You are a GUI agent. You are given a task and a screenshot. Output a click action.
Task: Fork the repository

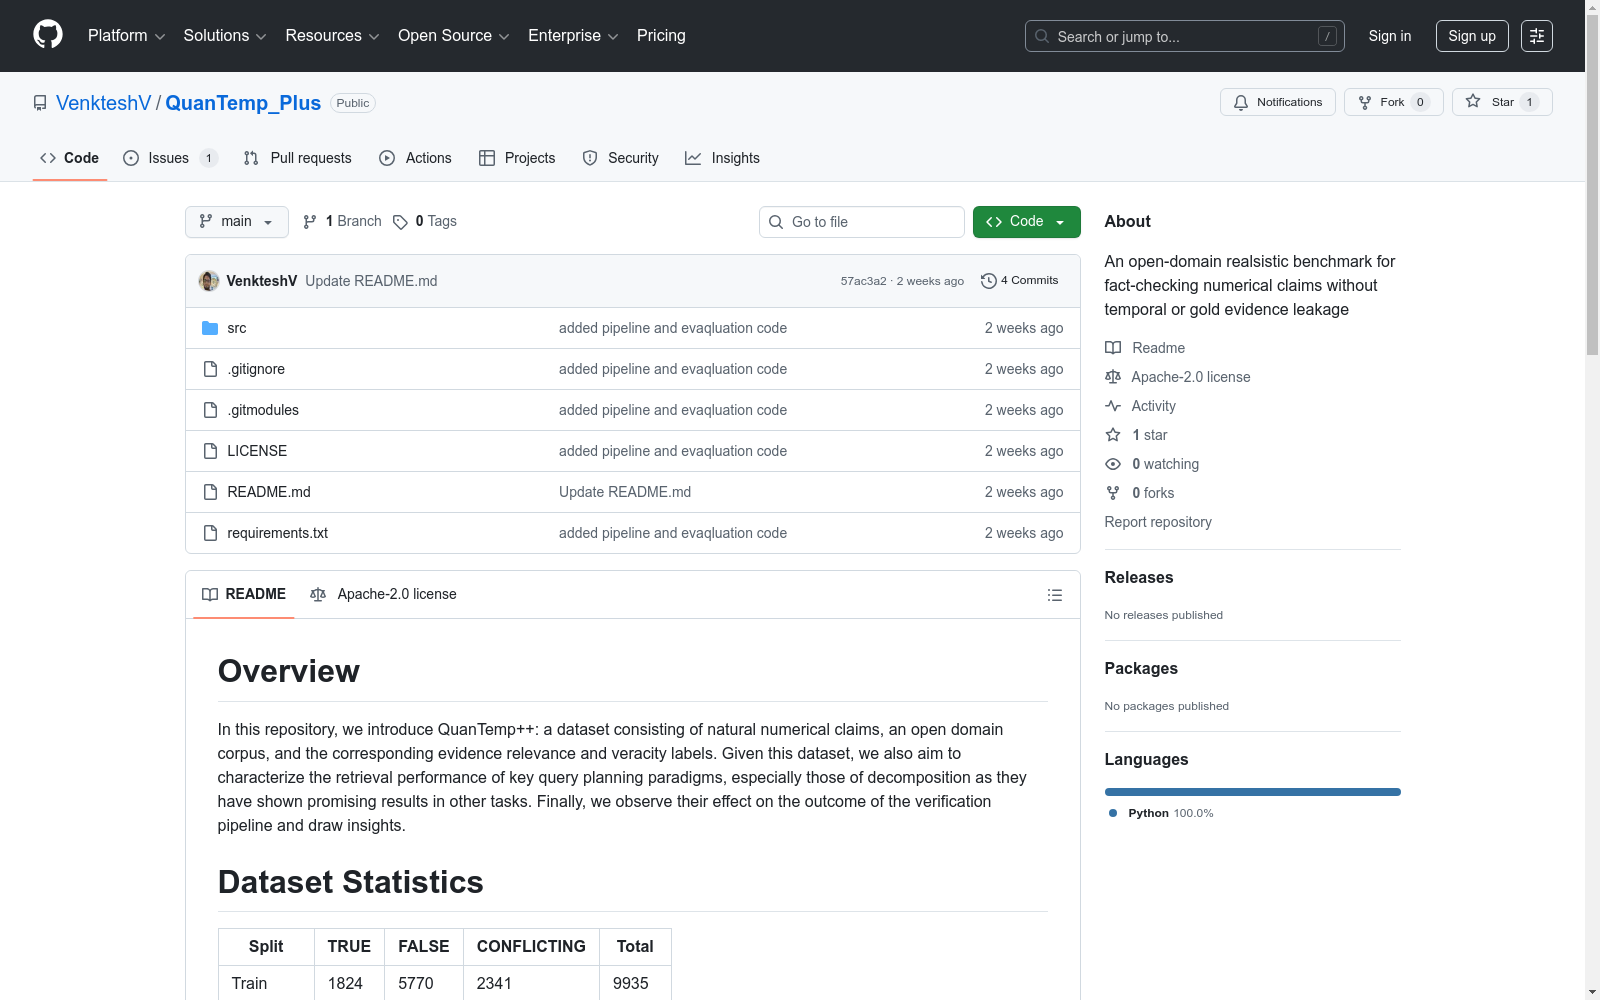(x=1394, y=102)
